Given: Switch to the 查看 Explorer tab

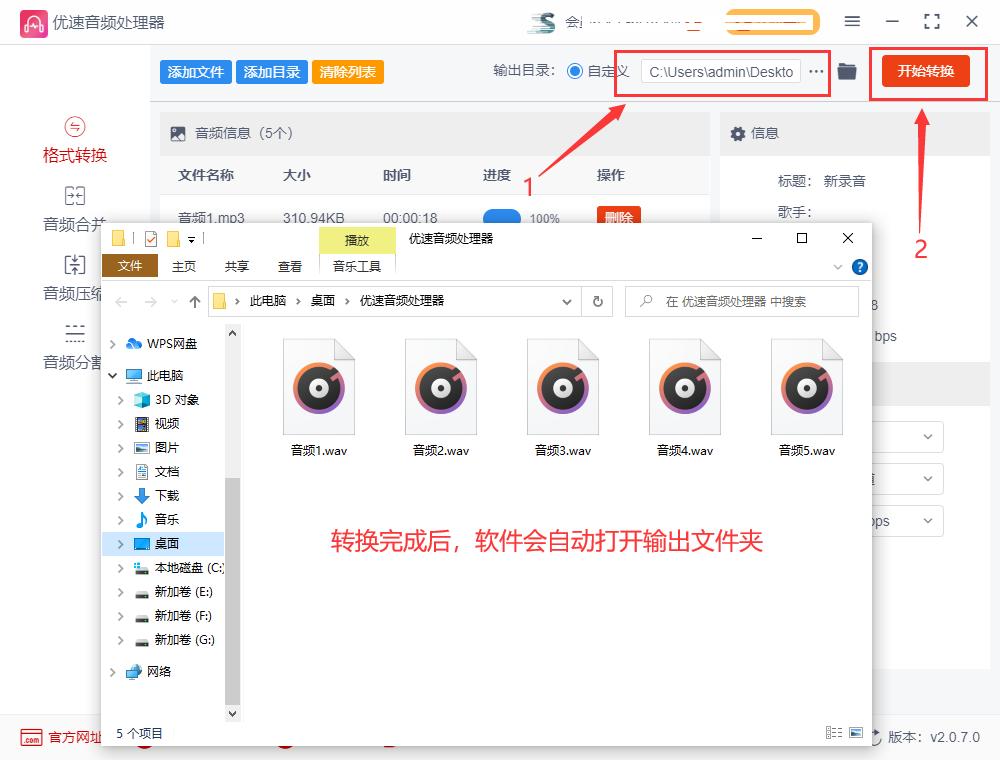Looking at the screenshot, I should click(x=290, y=266).
